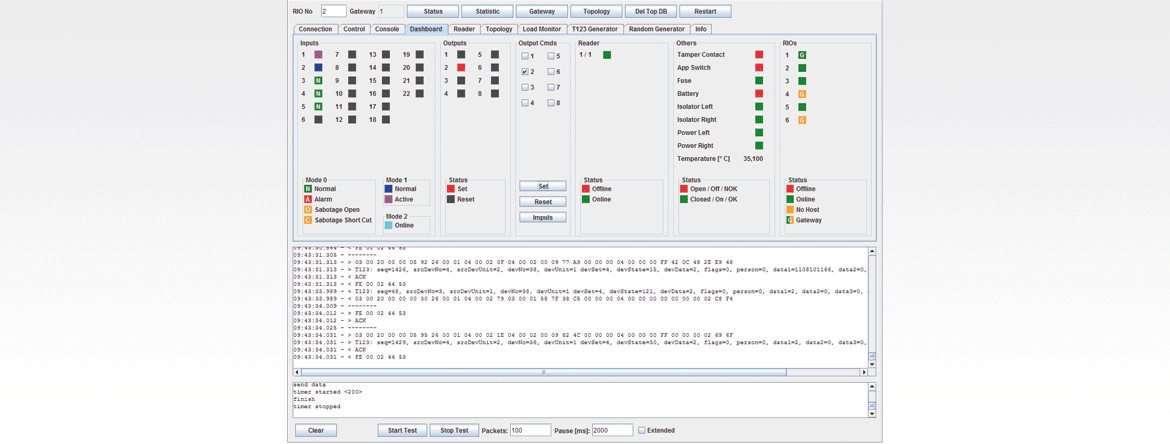Switch to the T123 Generator tab
This screenshot has width=1170, height=444.
(x=595, y=29)
